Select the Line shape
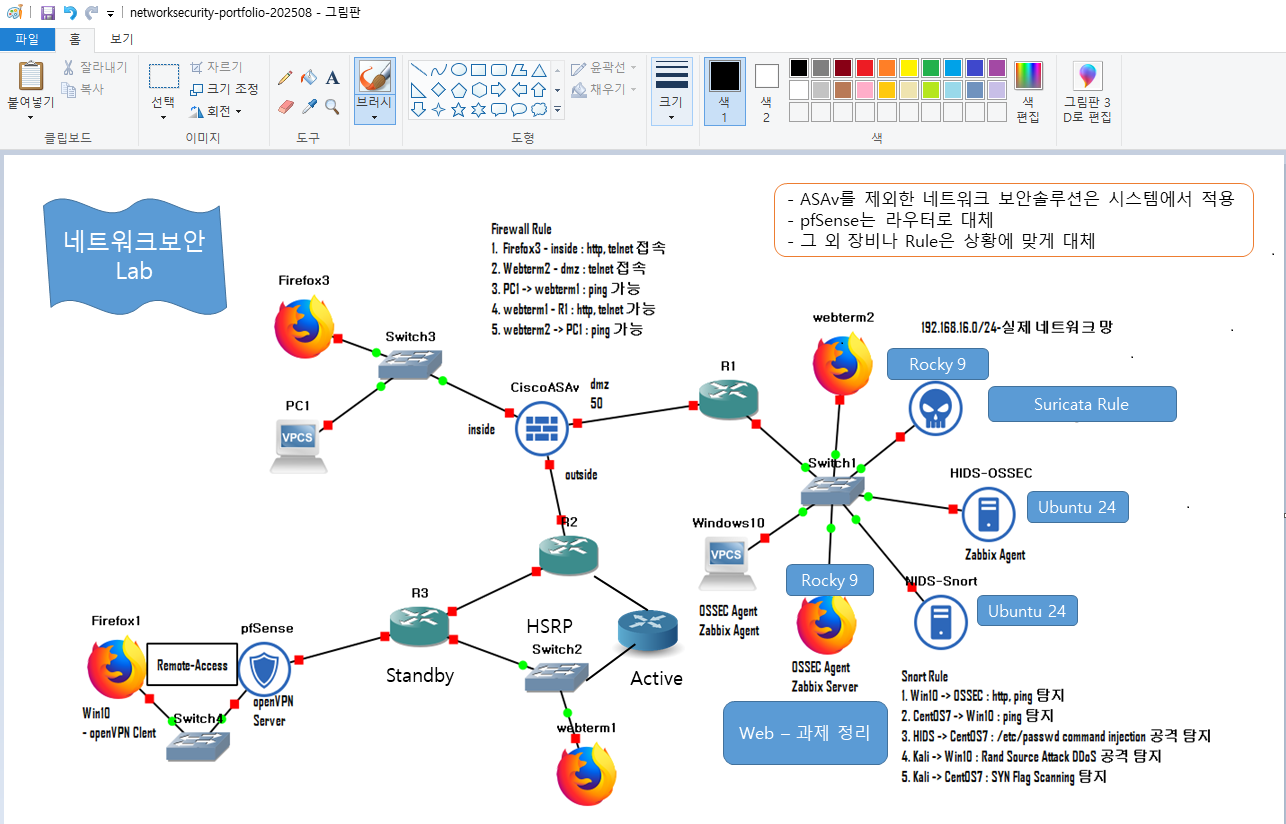 [418, 70]
